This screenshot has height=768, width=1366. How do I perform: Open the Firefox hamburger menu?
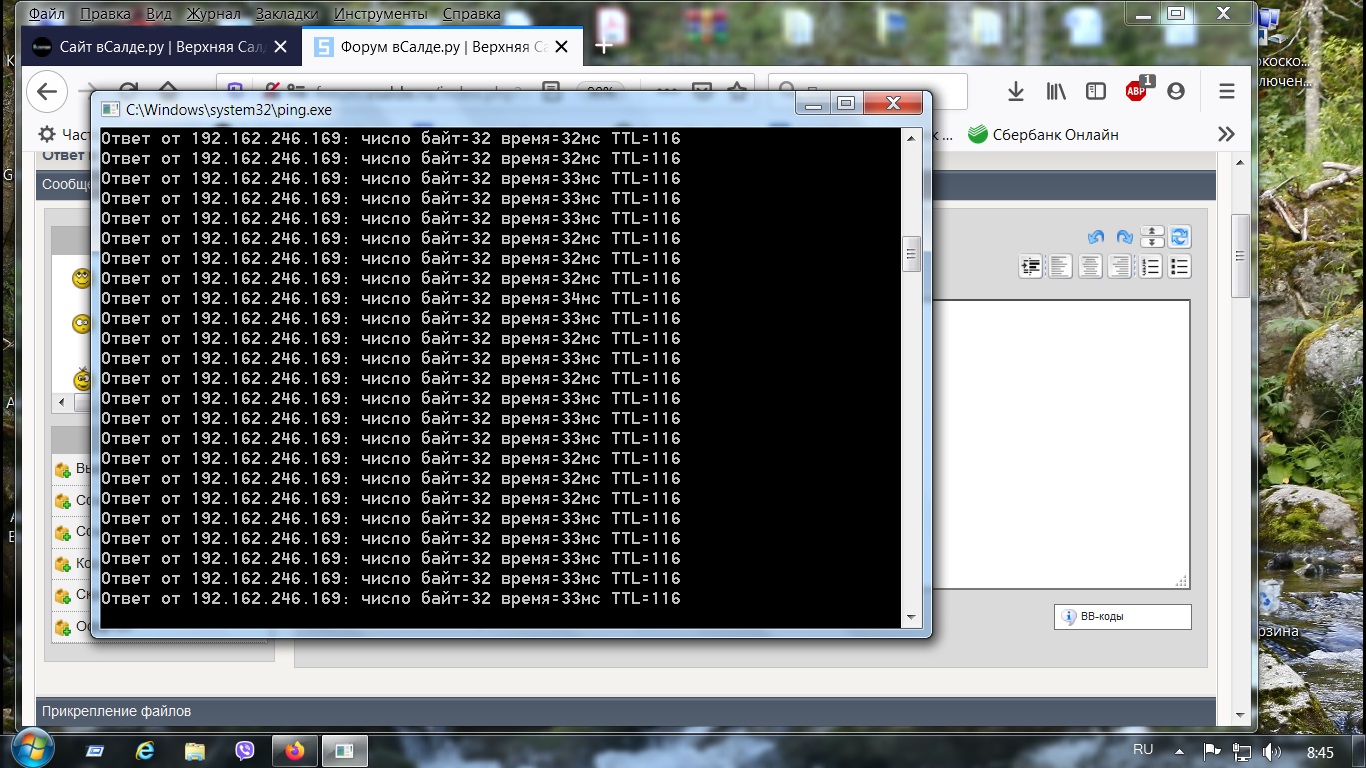pos(1227,92)
